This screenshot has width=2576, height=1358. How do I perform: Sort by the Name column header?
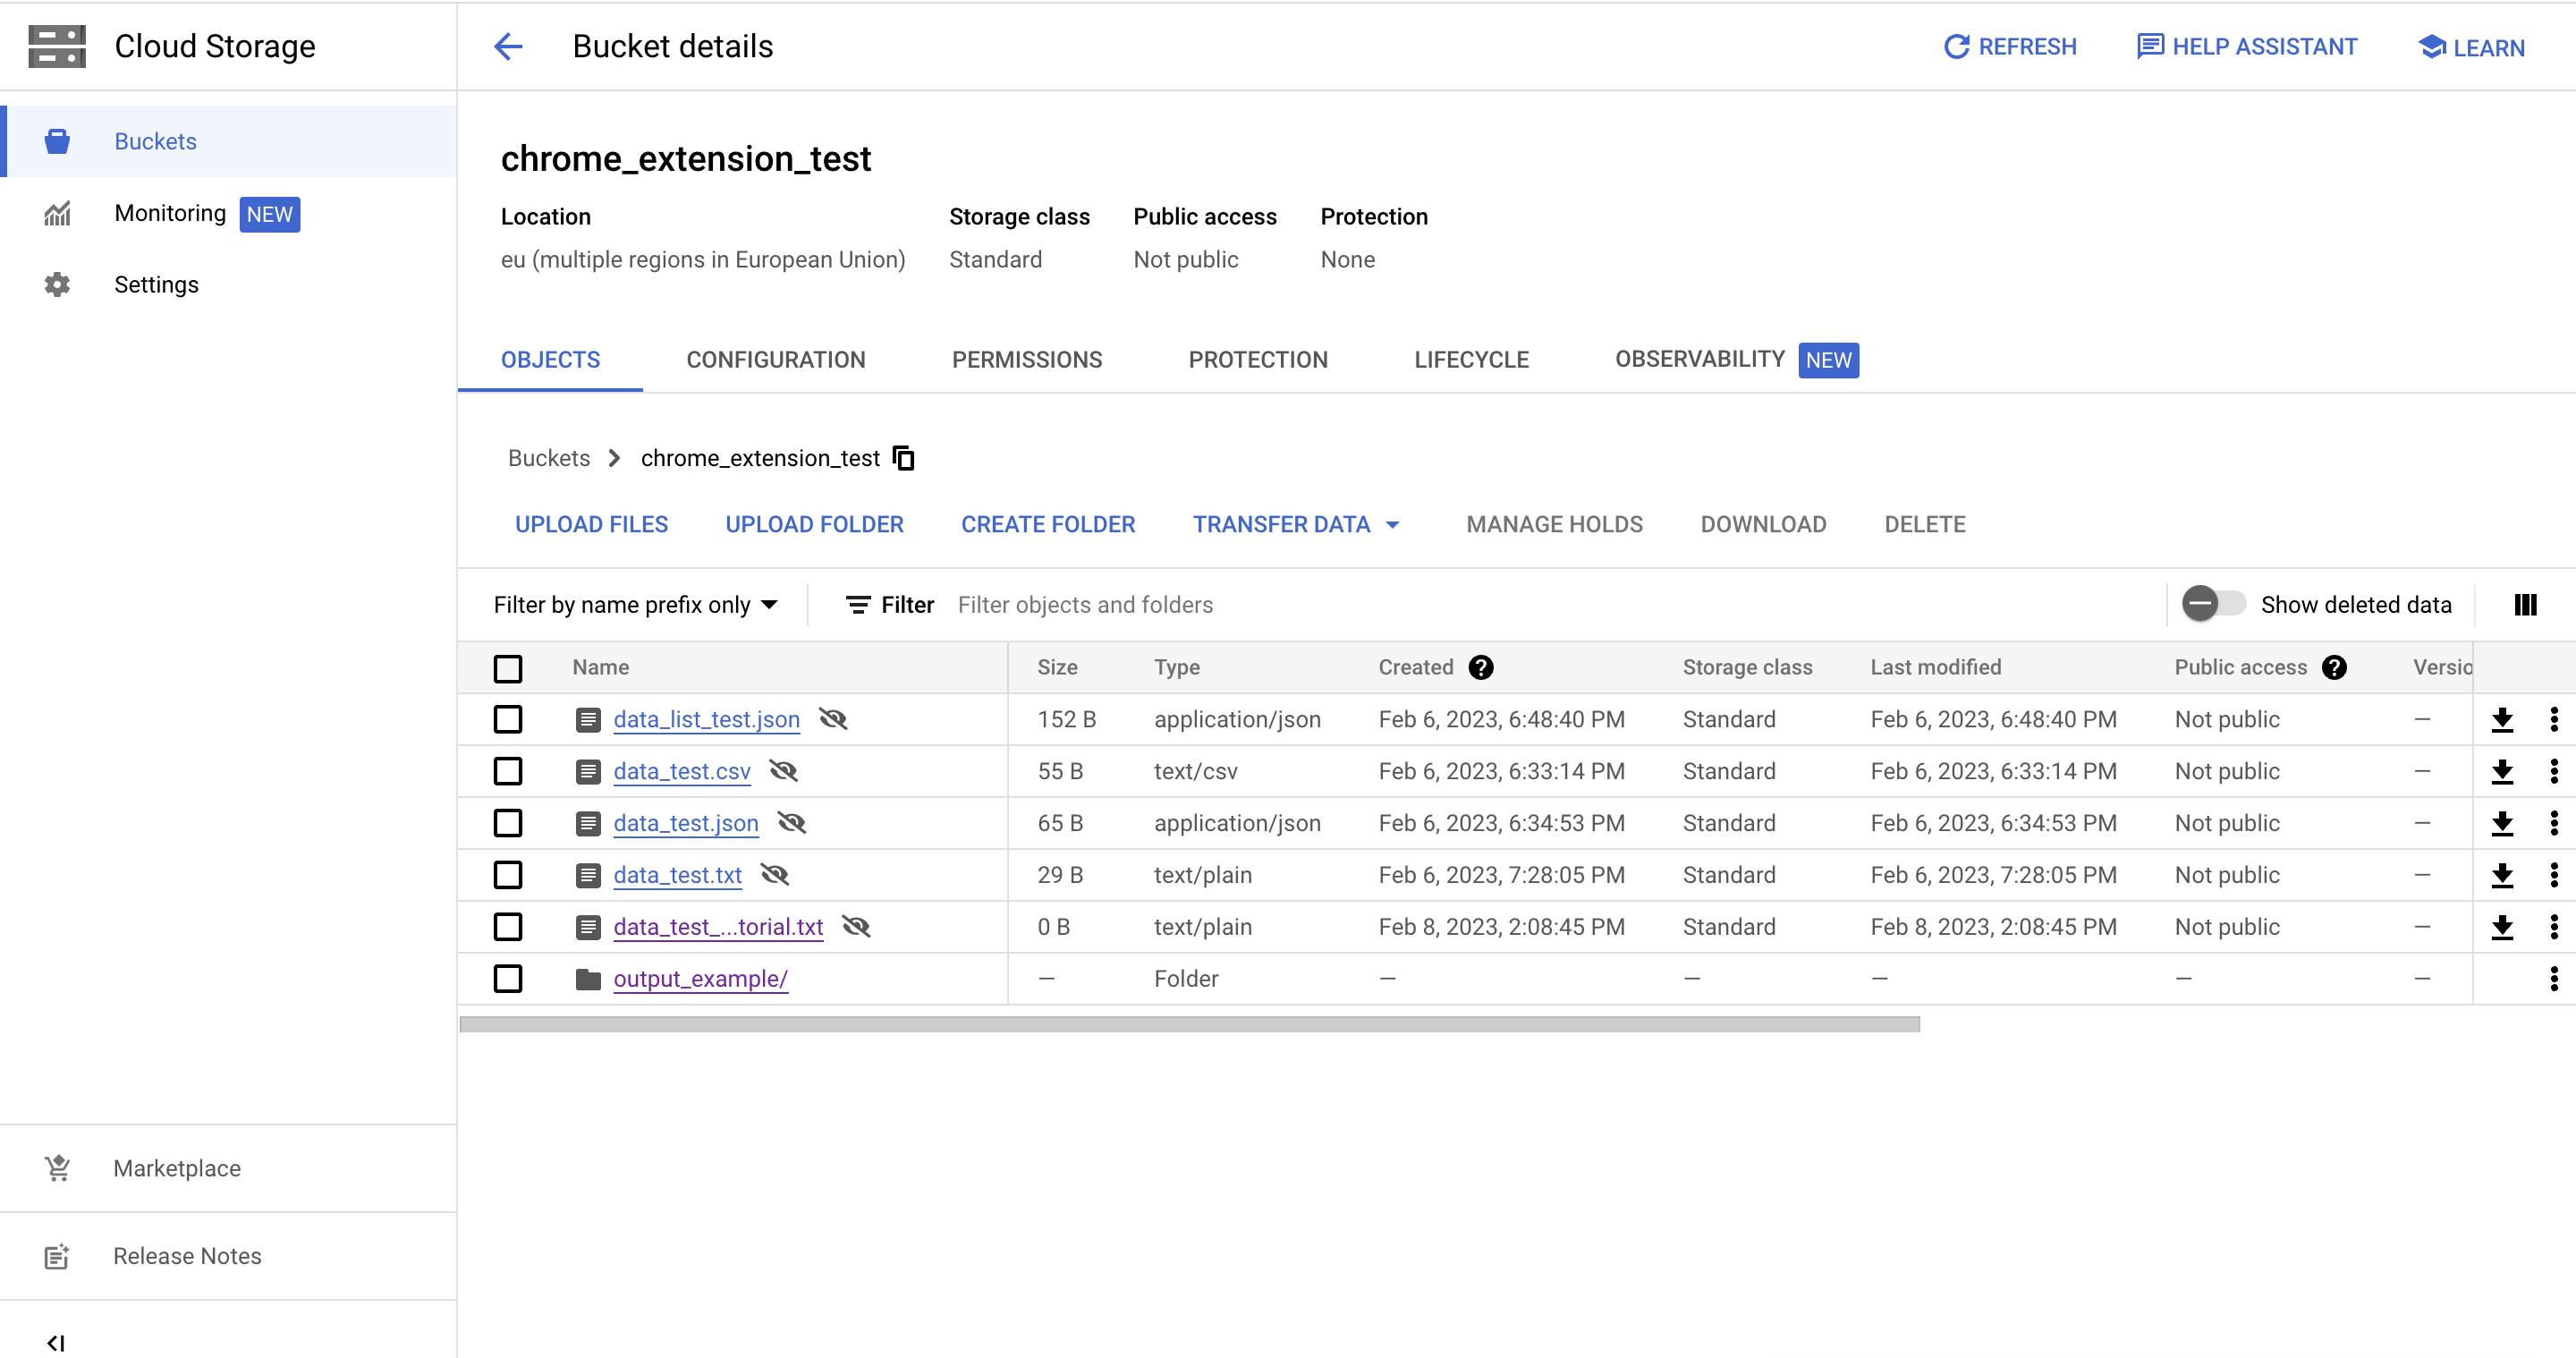pyautogui.click(x=600, y=668)
